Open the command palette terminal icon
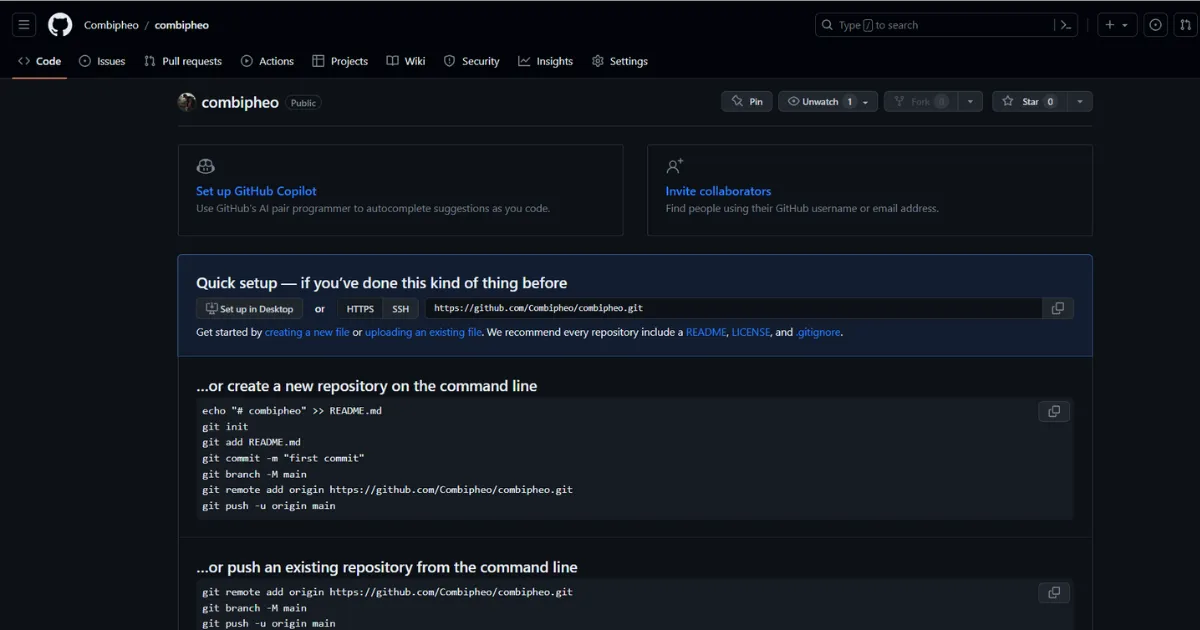The image size is (1200, 630). [x=1065, y=24]
